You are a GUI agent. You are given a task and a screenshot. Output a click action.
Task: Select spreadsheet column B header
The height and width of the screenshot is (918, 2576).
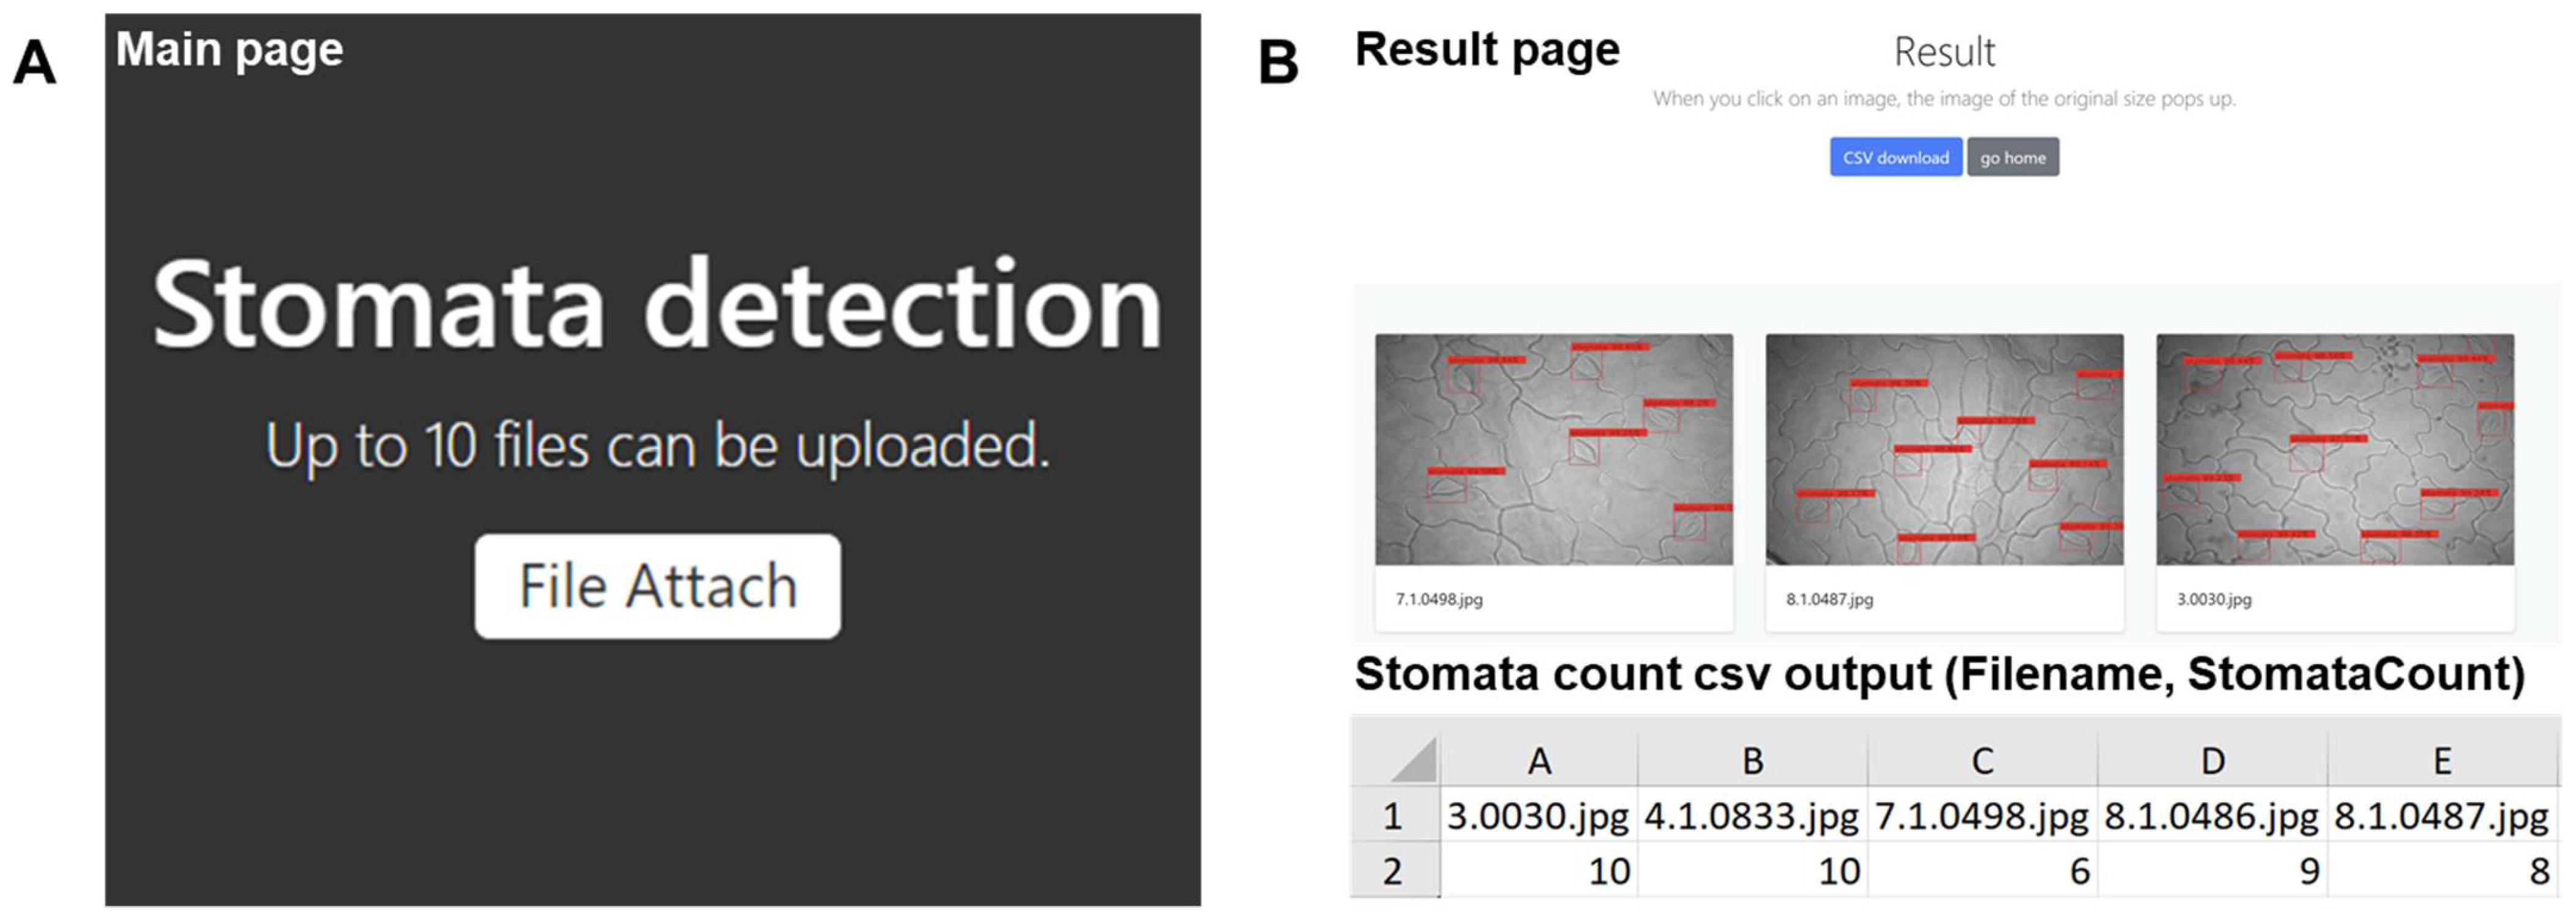[1752, 761]
